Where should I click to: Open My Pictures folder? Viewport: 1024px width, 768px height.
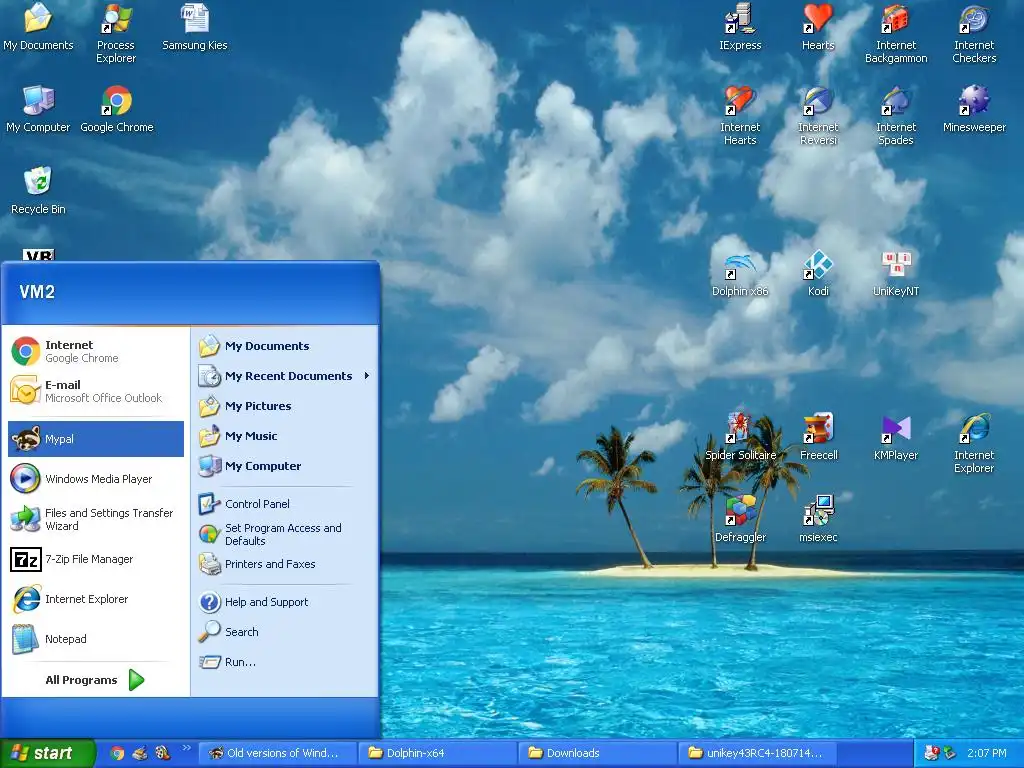click(285, 406)
